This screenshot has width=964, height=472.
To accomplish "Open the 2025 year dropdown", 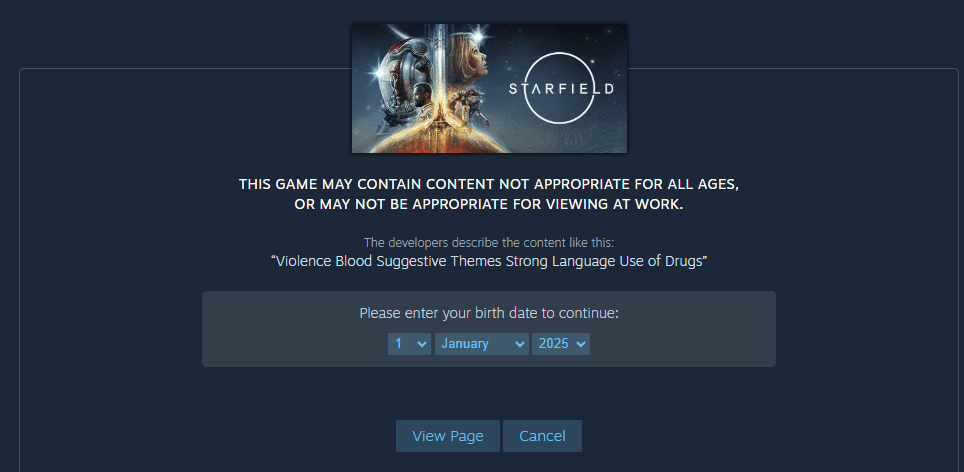I will [x=561, y=344].
